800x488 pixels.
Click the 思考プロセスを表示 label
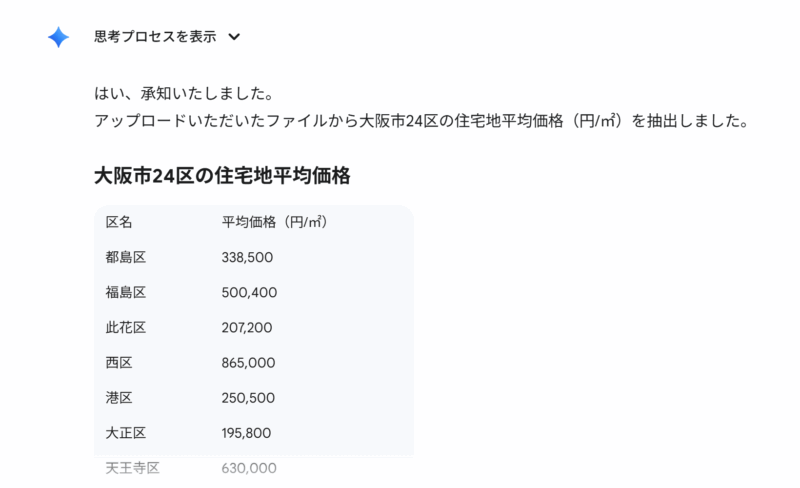click(x=155, y=37)
